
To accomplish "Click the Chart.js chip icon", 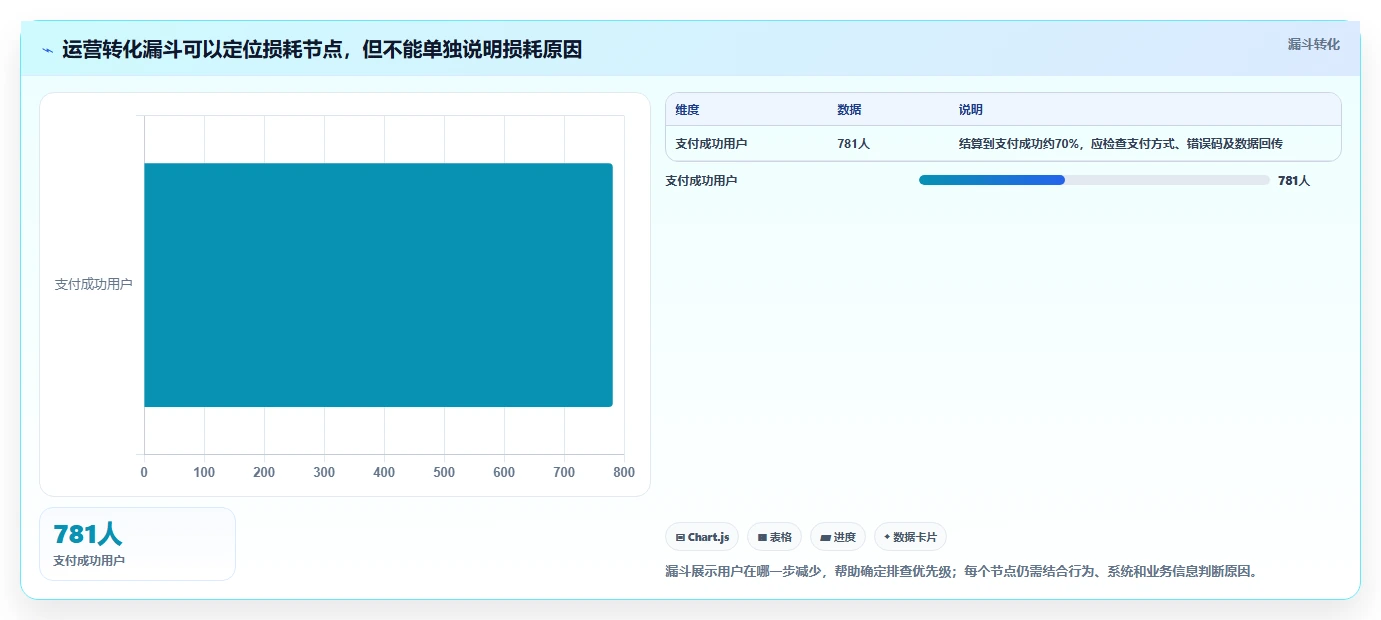I will click(680, 538).
